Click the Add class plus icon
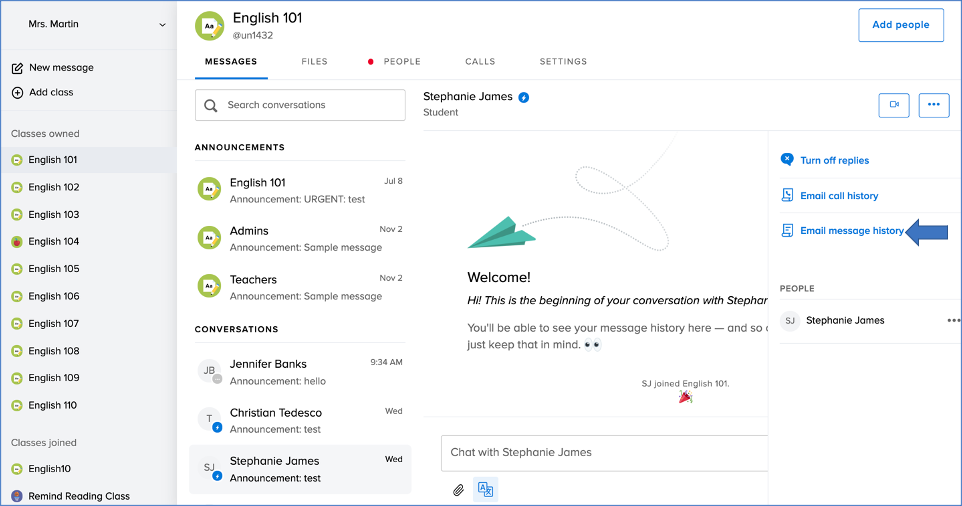The width and height of the screenshot is (962, 506). tap(17, 92)
